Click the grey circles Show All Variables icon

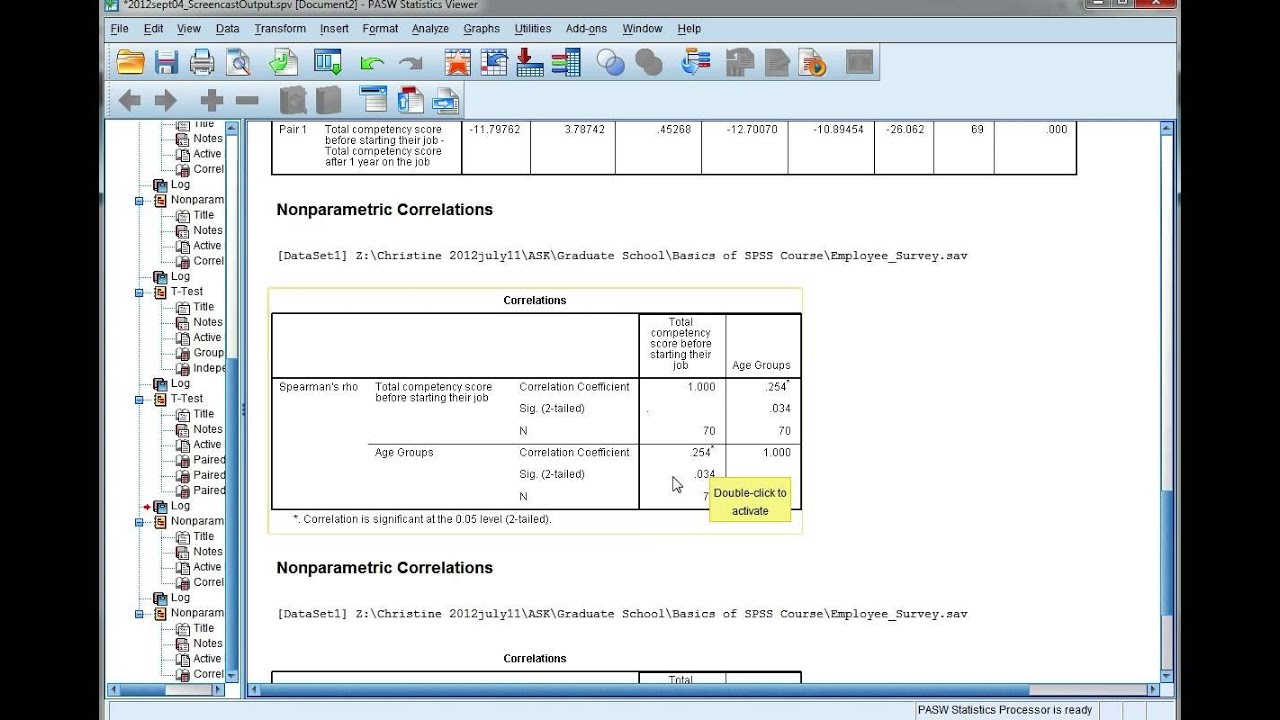pos(649,64)
